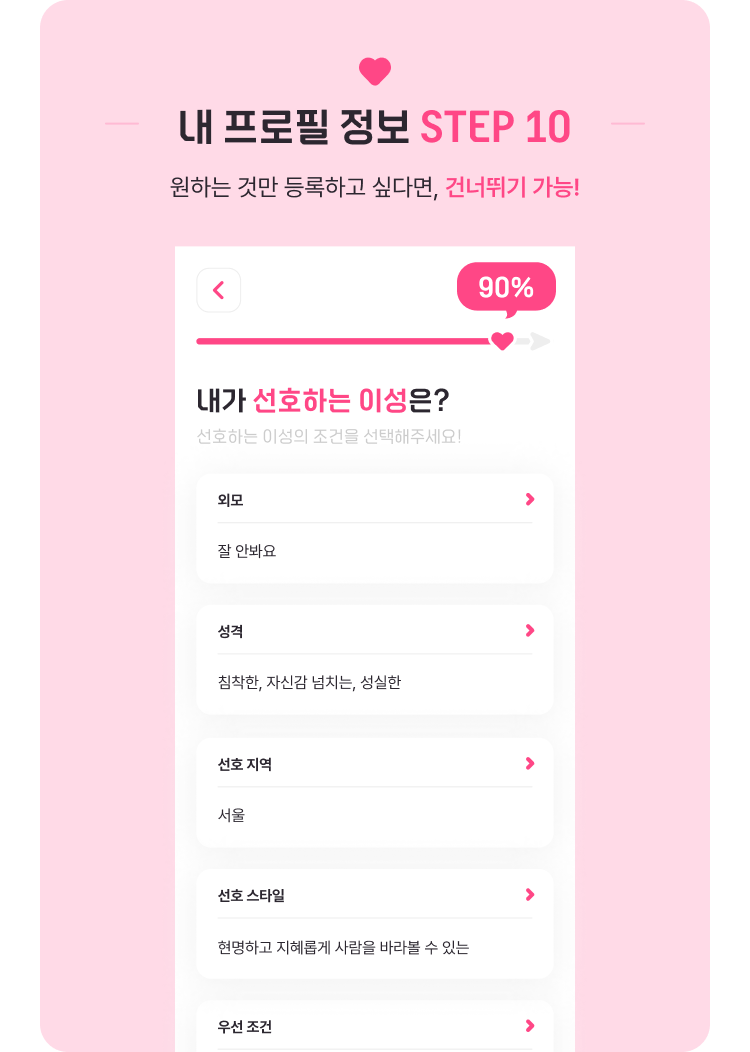Tap the back arrow button
The height and width of the screenshot is (1052, 750).
(219, 290)
